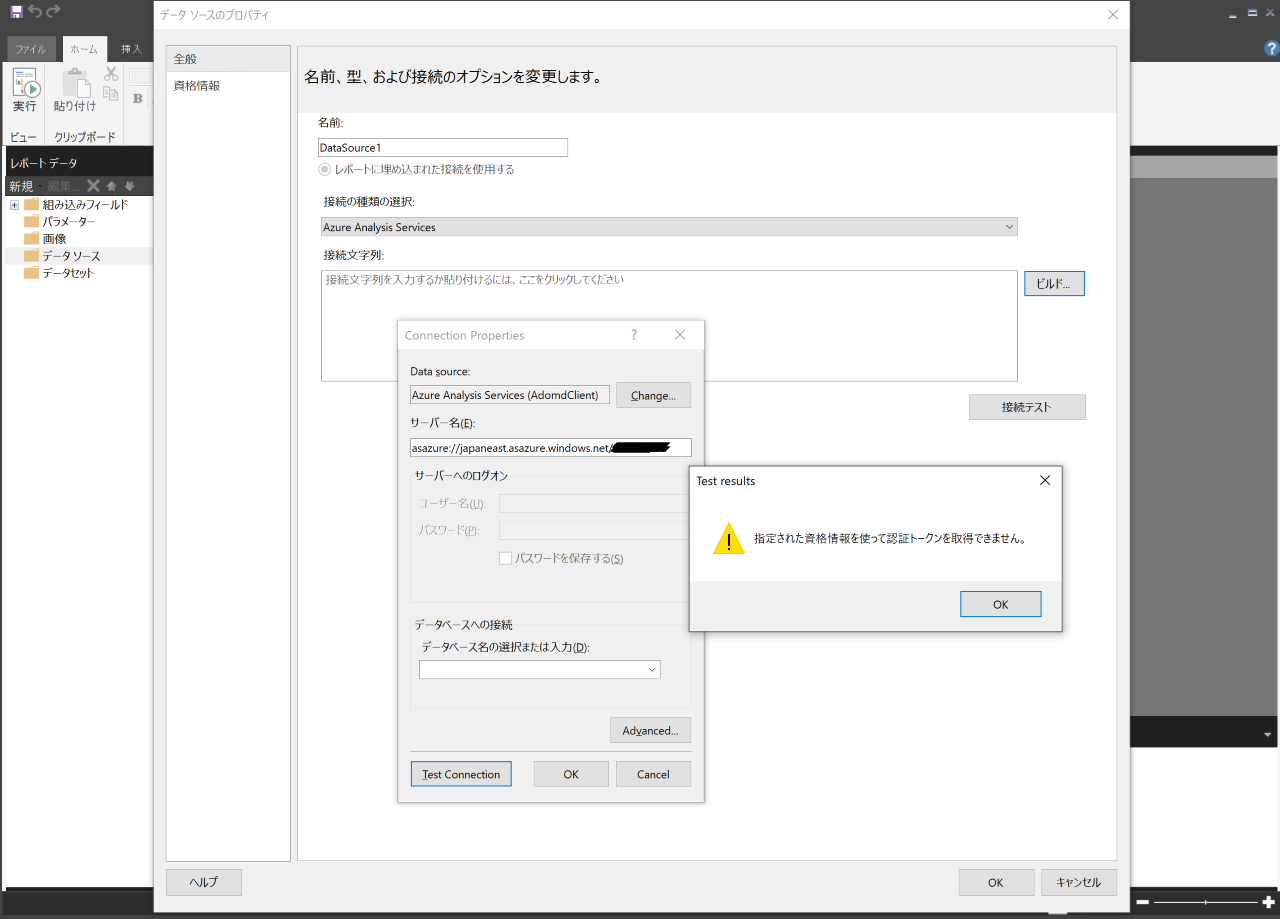
Task: Click the redo arrow in Report Builder
Action: coord(53,11)
